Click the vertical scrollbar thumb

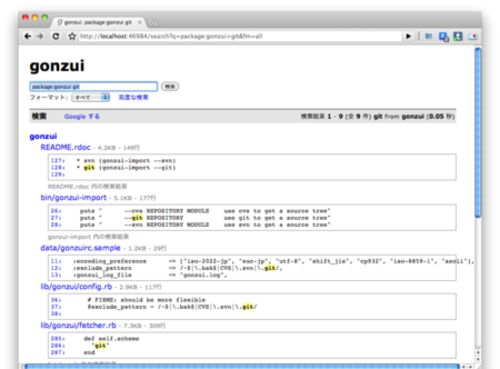tap(478, 132)
